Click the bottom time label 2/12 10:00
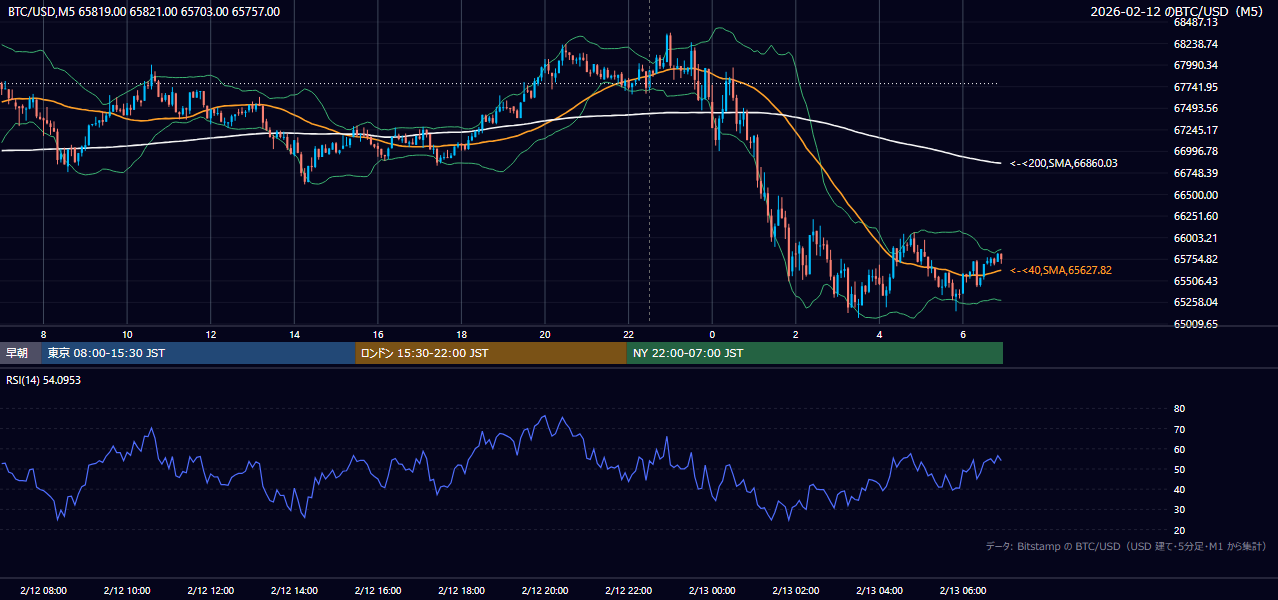The width and height of the screenshot is (1278, 600). [127, 591]
